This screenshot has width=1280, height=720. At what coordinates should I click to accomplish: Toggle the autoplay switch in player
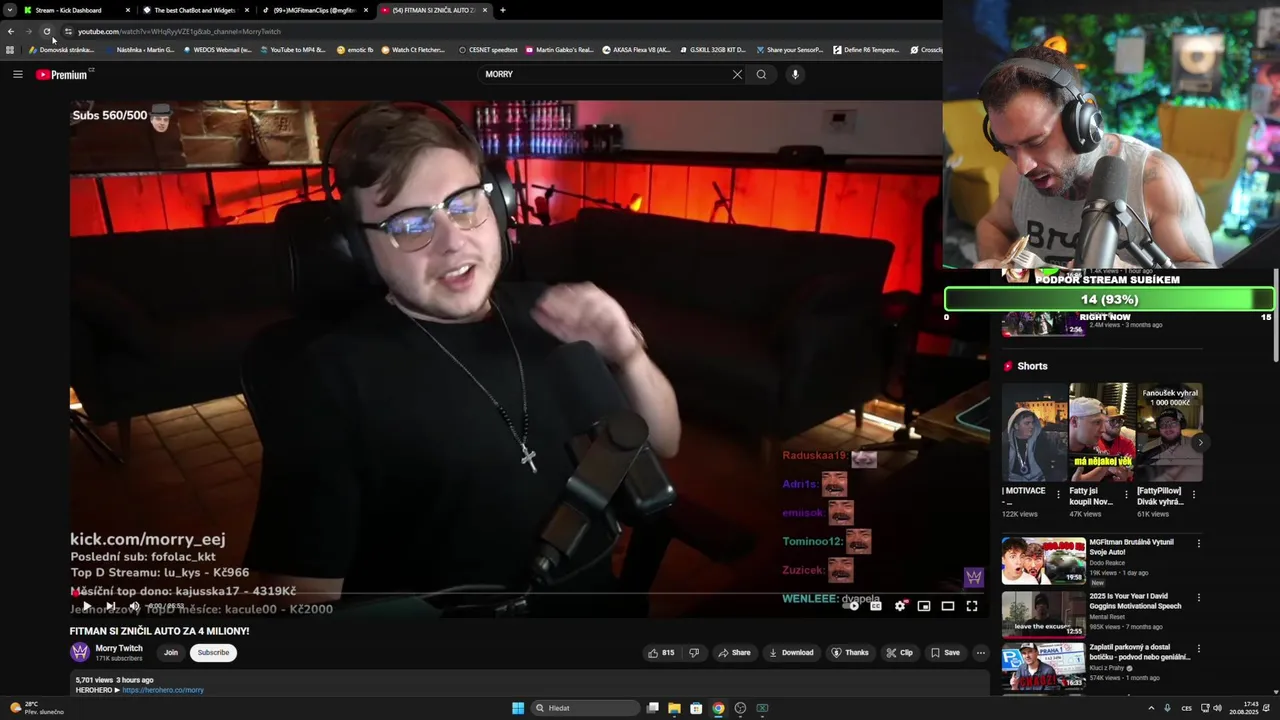tap(853, 606)
